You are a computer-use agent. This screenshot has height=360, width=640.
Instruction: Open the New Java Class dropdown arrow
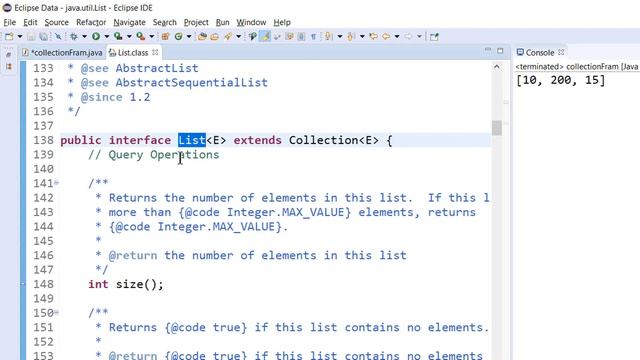[189, 36]
